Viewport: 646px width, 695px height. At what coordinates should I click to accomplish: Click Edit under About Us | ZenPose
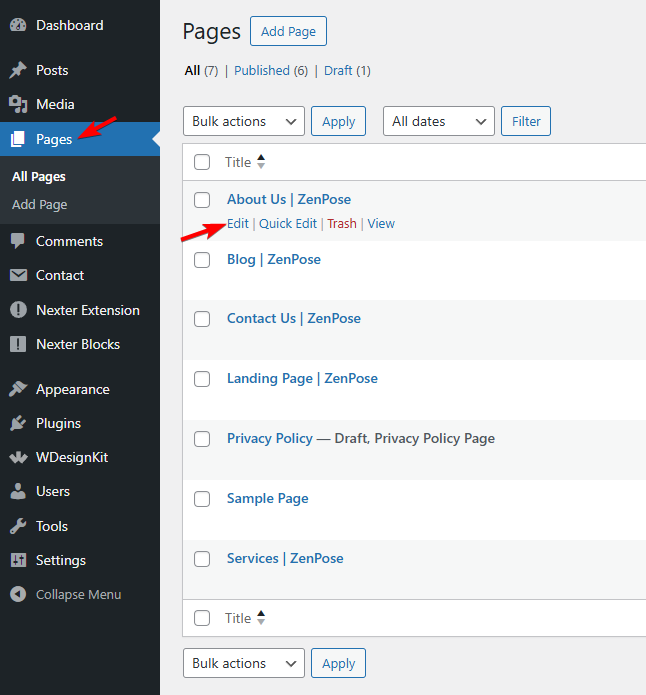238,223
